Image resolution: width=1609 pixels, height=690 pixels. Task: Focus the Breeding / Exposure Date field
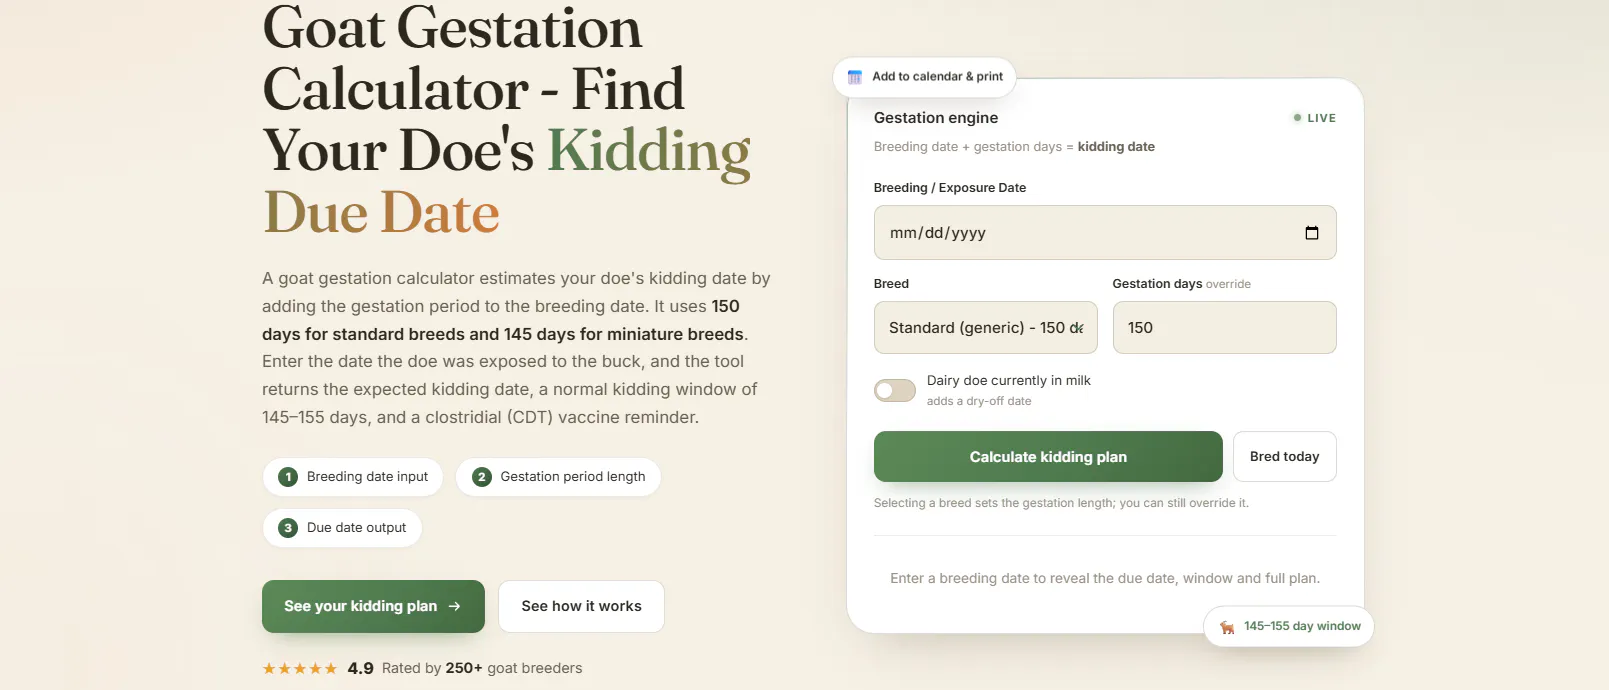[x=1105, y=233]
